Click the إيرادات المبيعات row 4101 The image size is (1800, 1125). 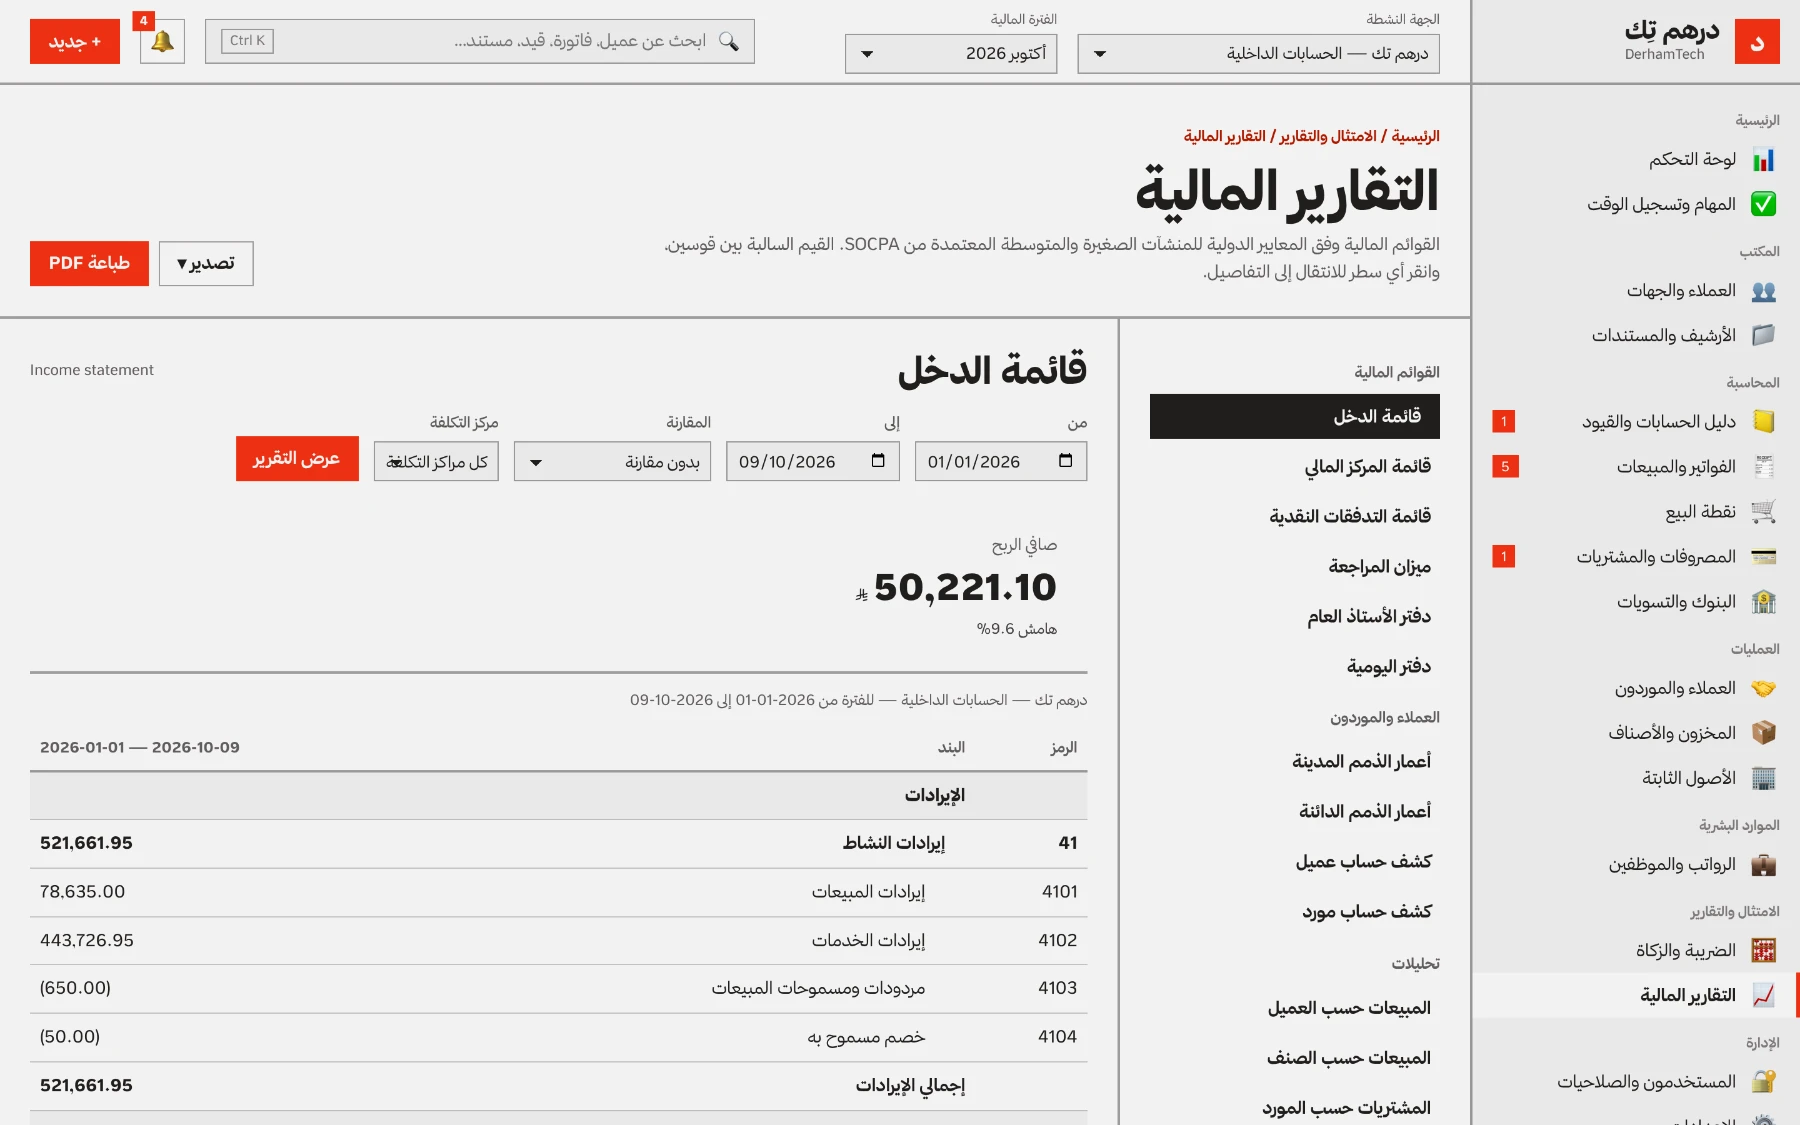coord(558,892)
